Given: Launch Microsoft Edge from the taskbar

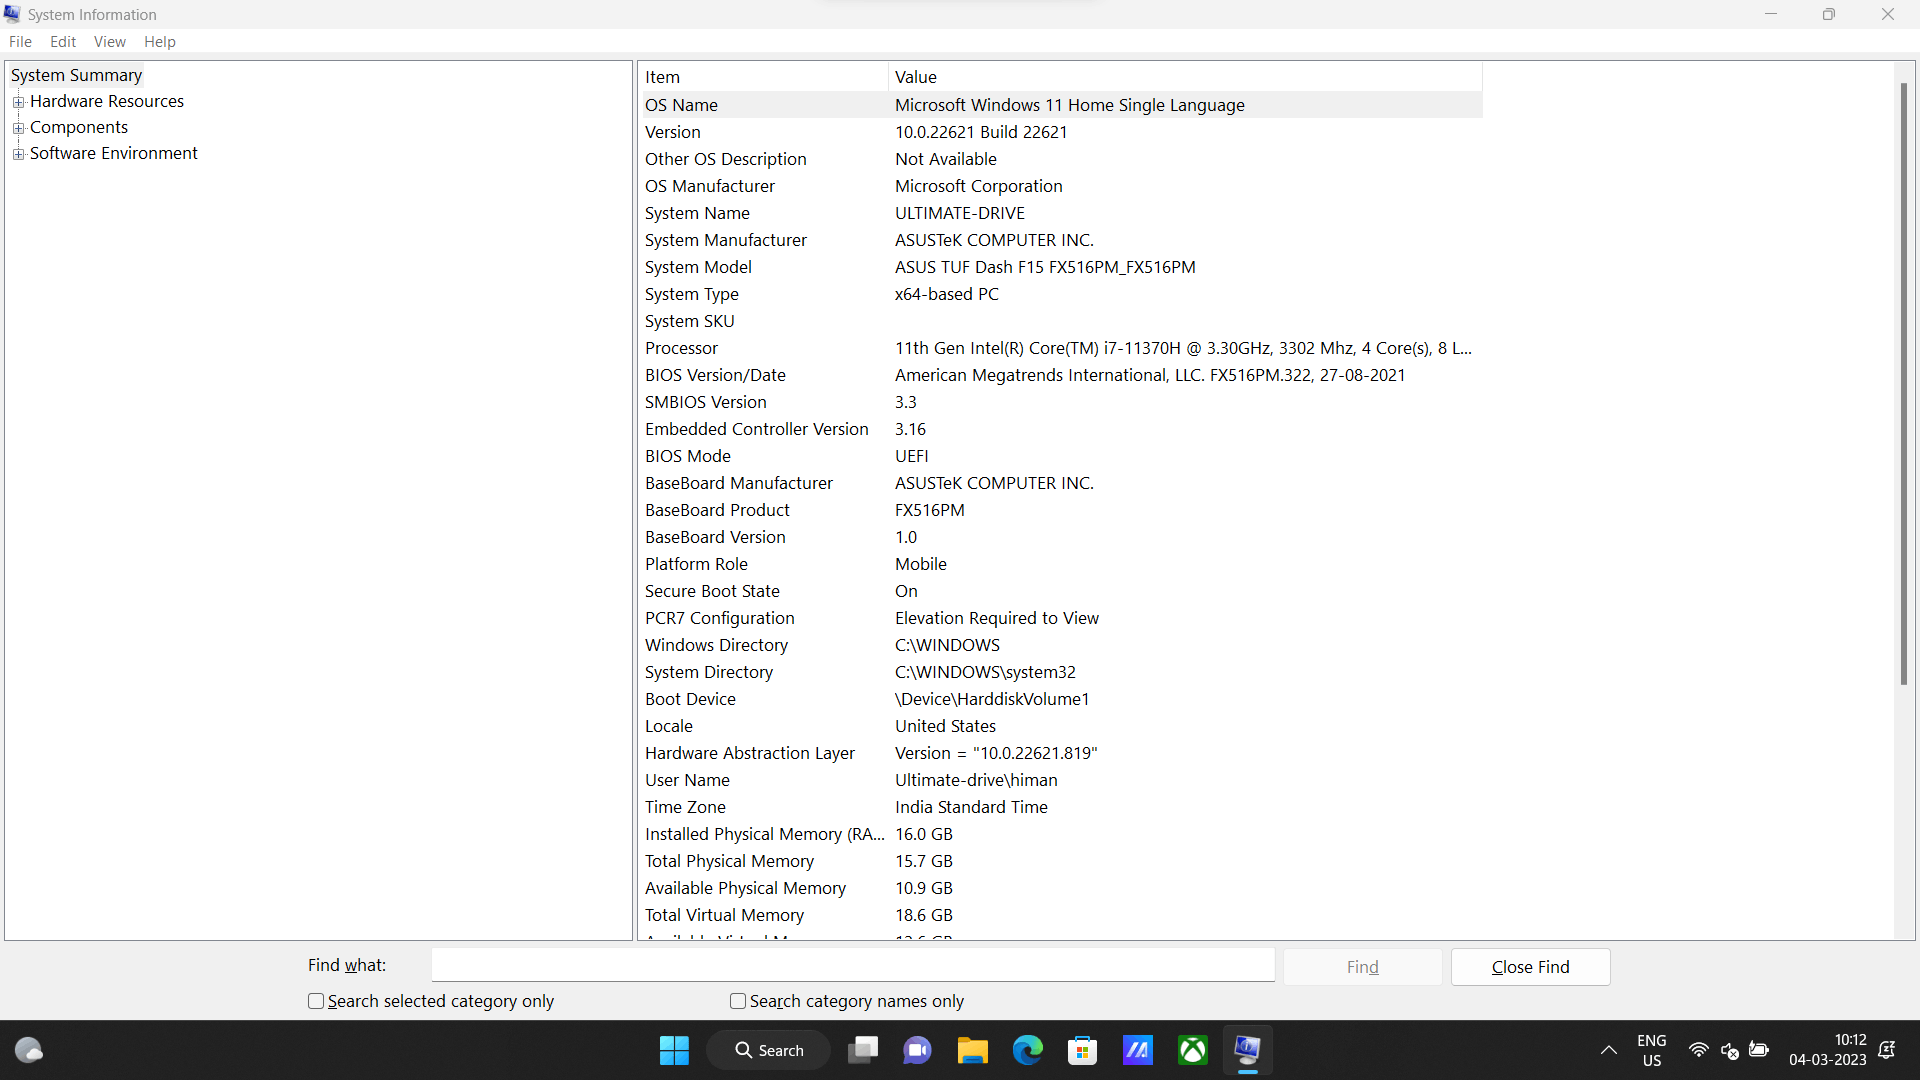Looking at the screenshot, I should 1027,1050.
